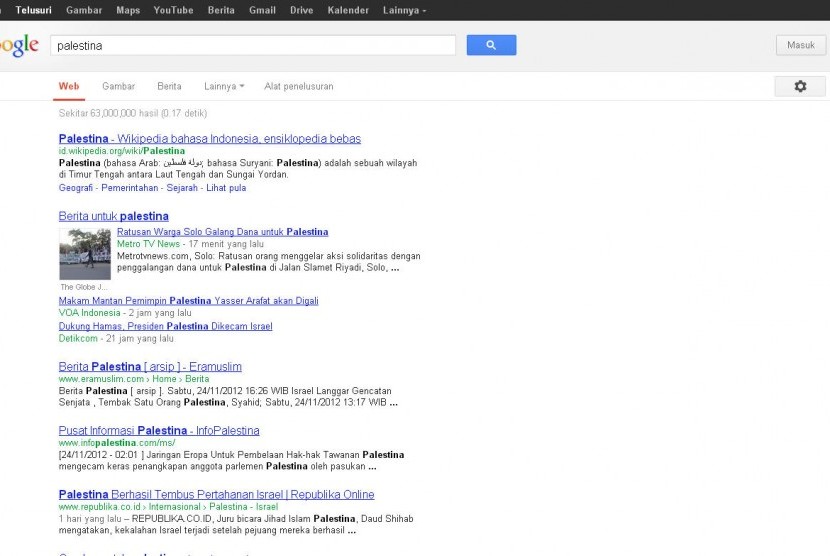
Task: Click the Detikcom source label
Action: coord(78,338)
